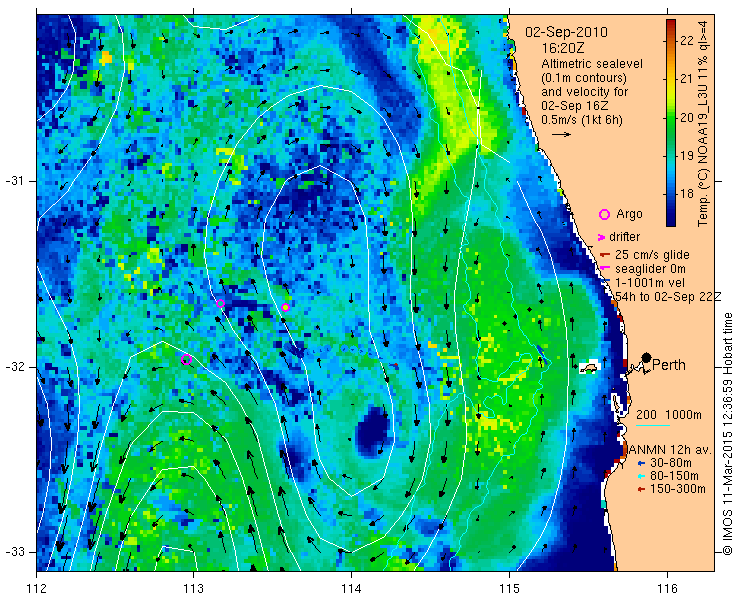Viewport: 740px width, 600px height.
Task: Click the x-axis longitude label 115
Action: pos(509,589)
